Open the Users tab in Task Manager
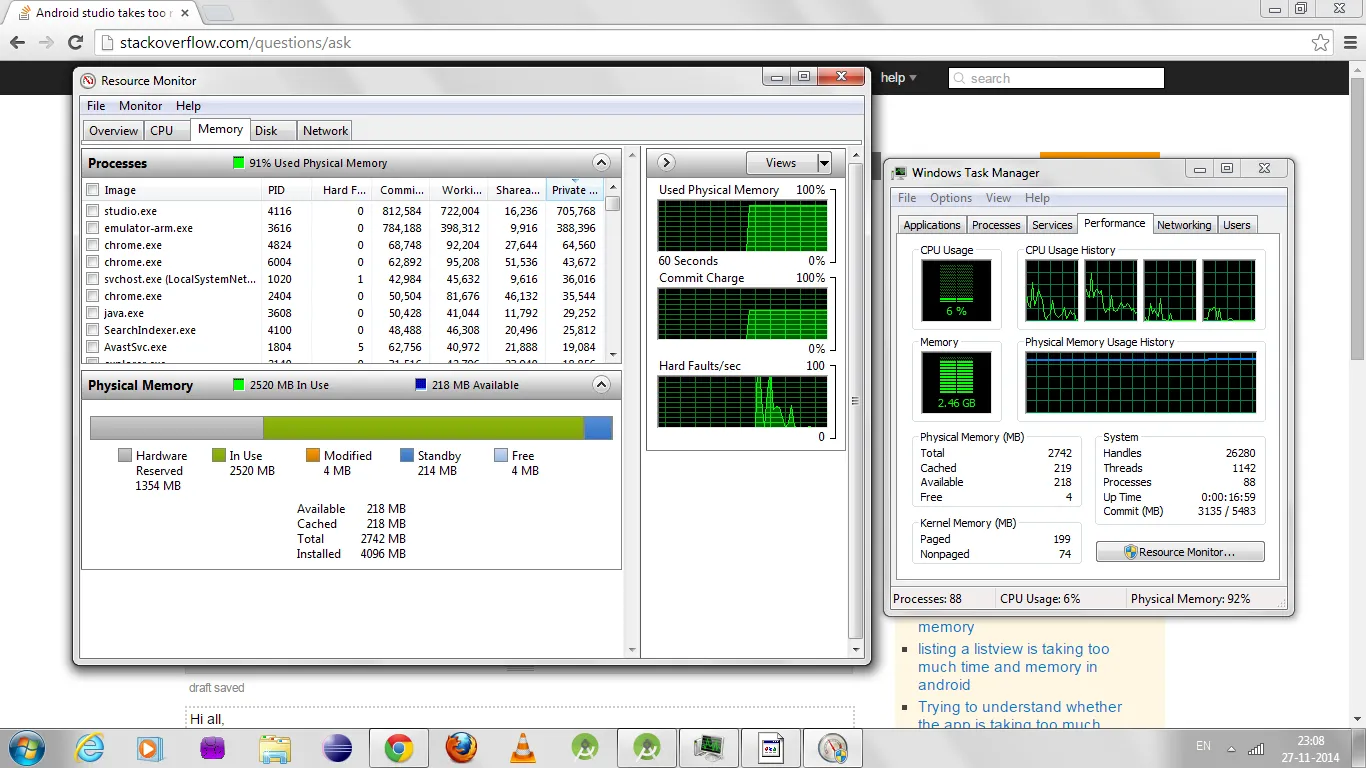The image size is (1366, 768). [1237, 225]
